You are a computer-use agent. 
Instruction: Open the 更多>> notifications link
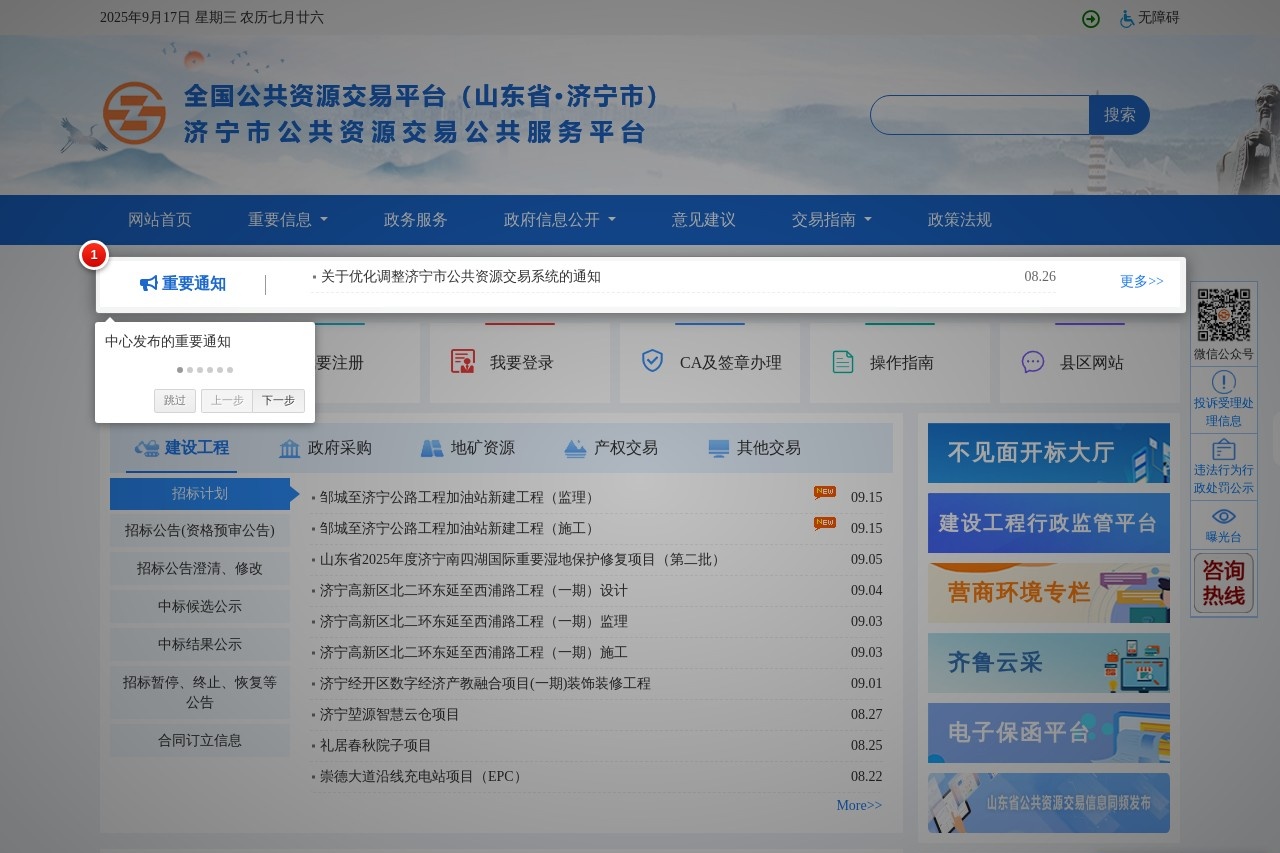[x=1141, y=281]
